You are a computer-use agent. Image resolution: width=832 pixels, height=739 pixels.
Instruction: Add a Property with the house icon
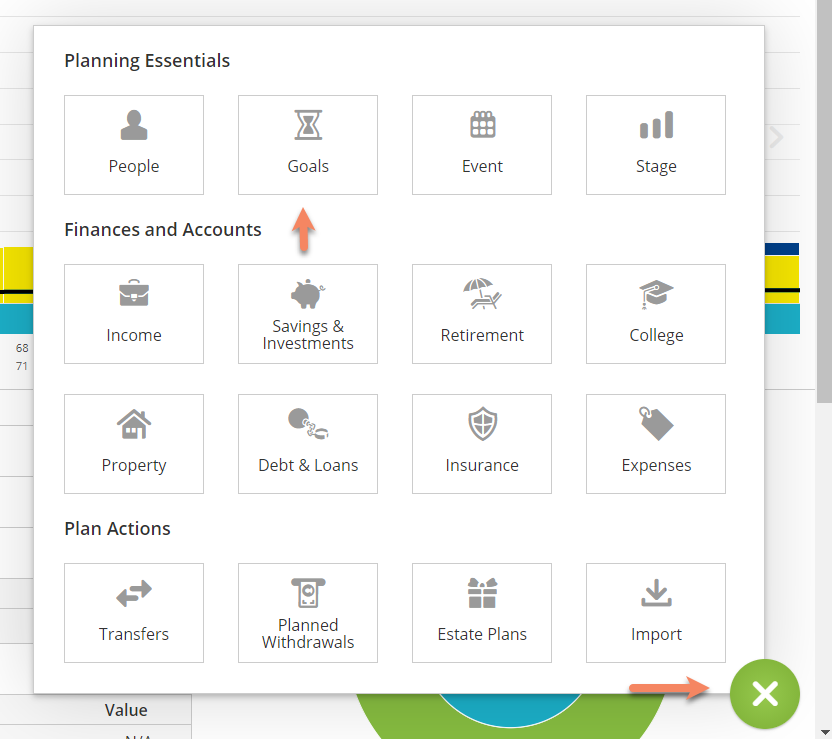pos(134,423)
